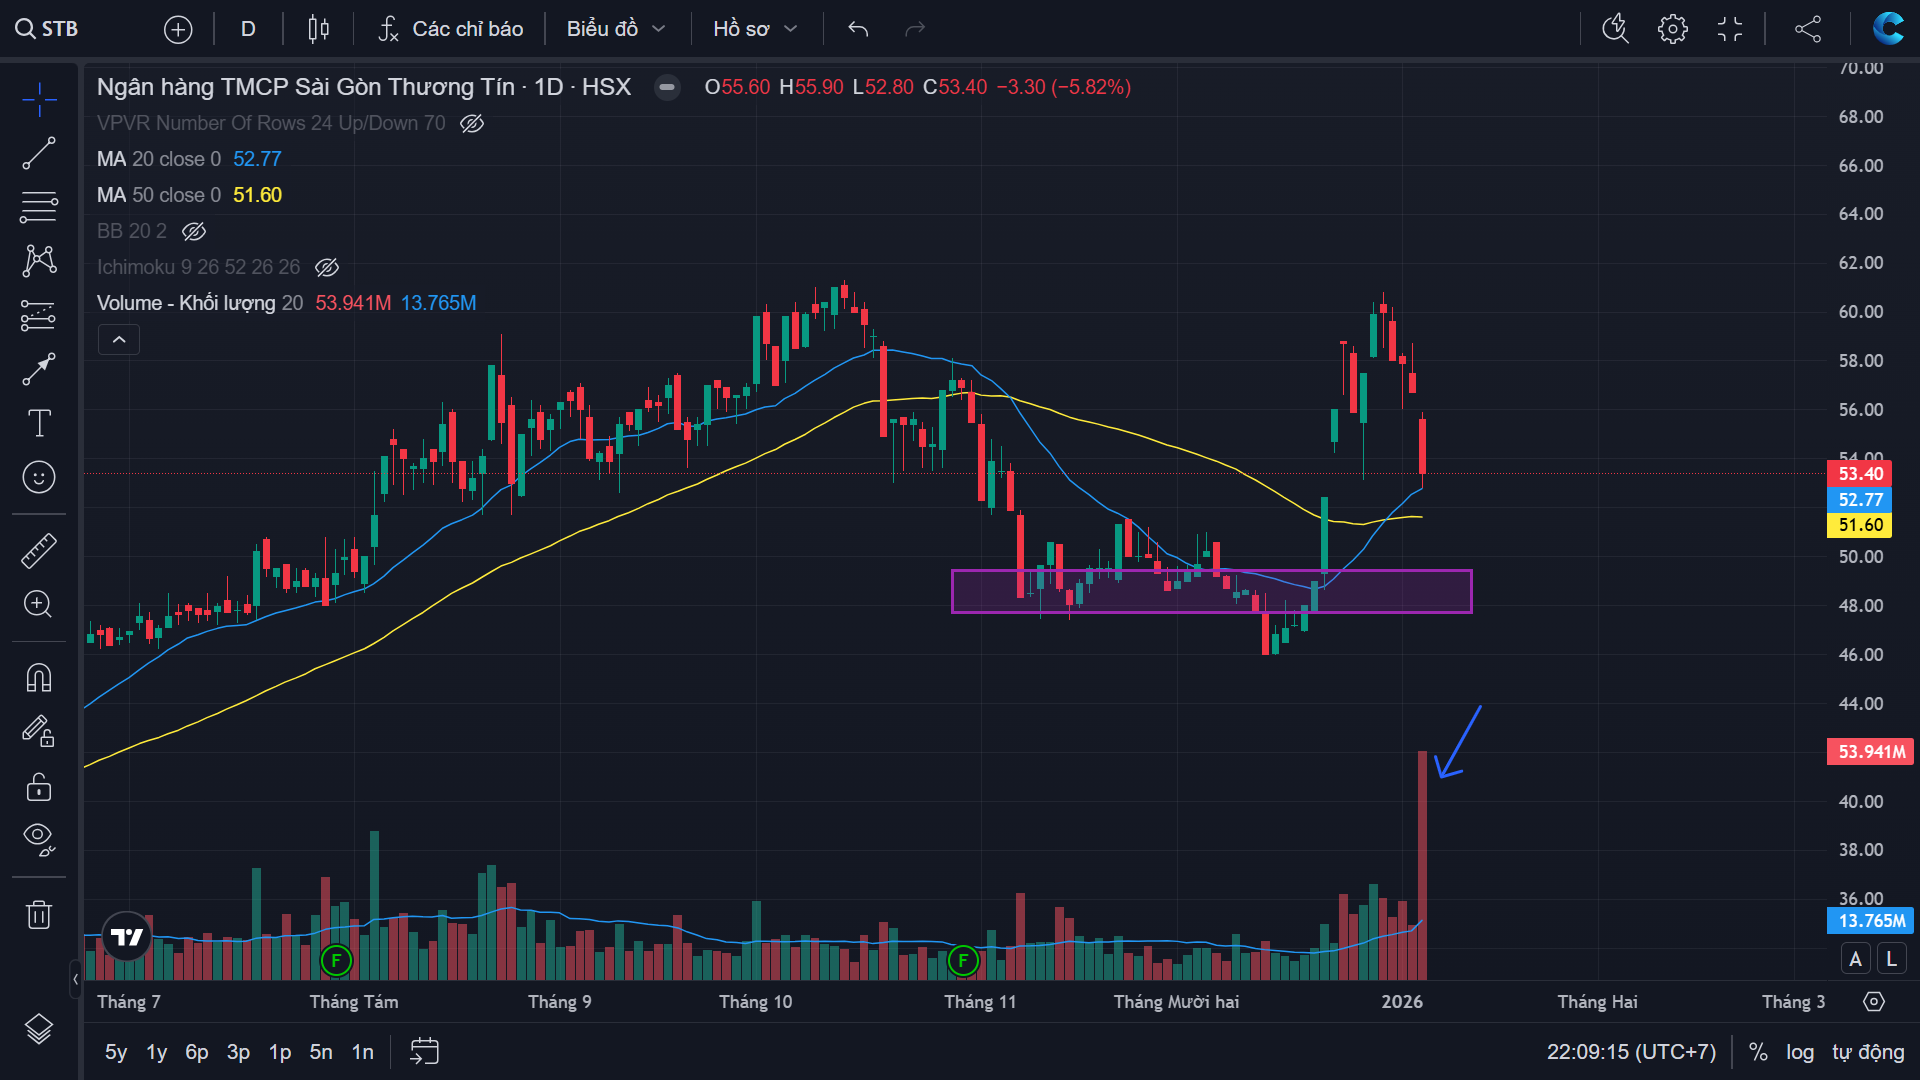The width and height of the screenshot is (1920, 1080).
Task: Open the Biểu đồ dropdown
Action: point(616,29)
